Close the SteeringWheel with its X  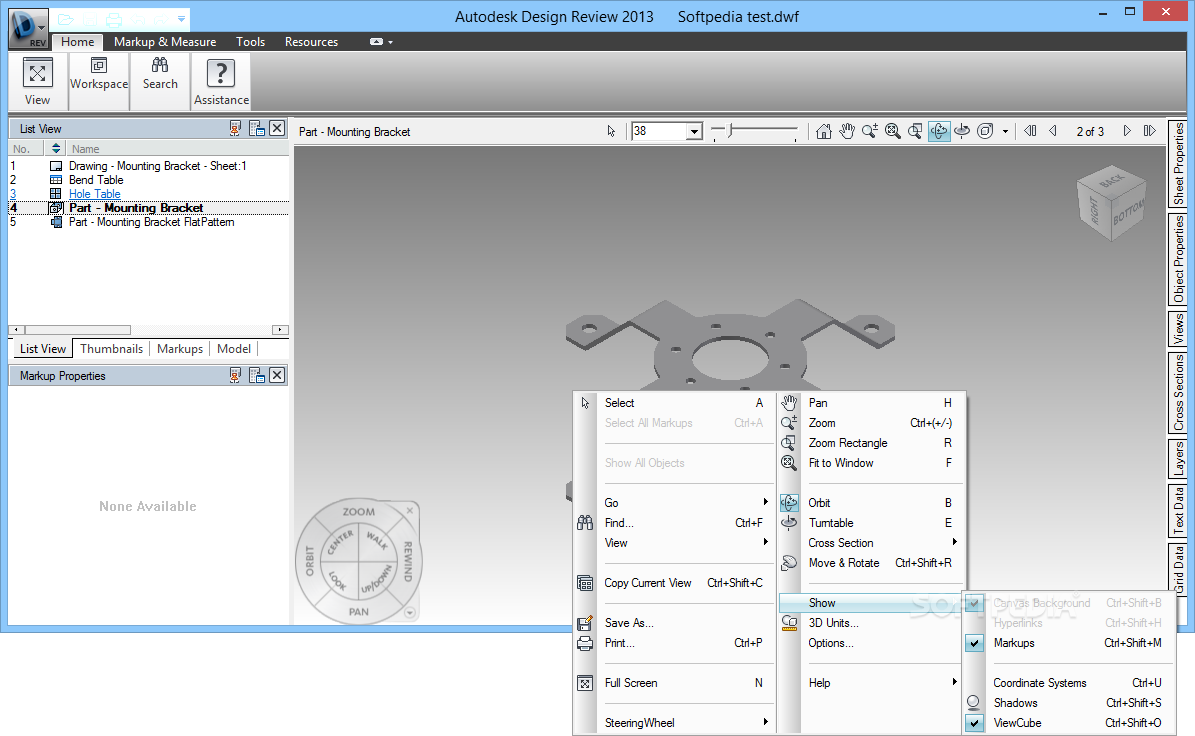[410, 510]
